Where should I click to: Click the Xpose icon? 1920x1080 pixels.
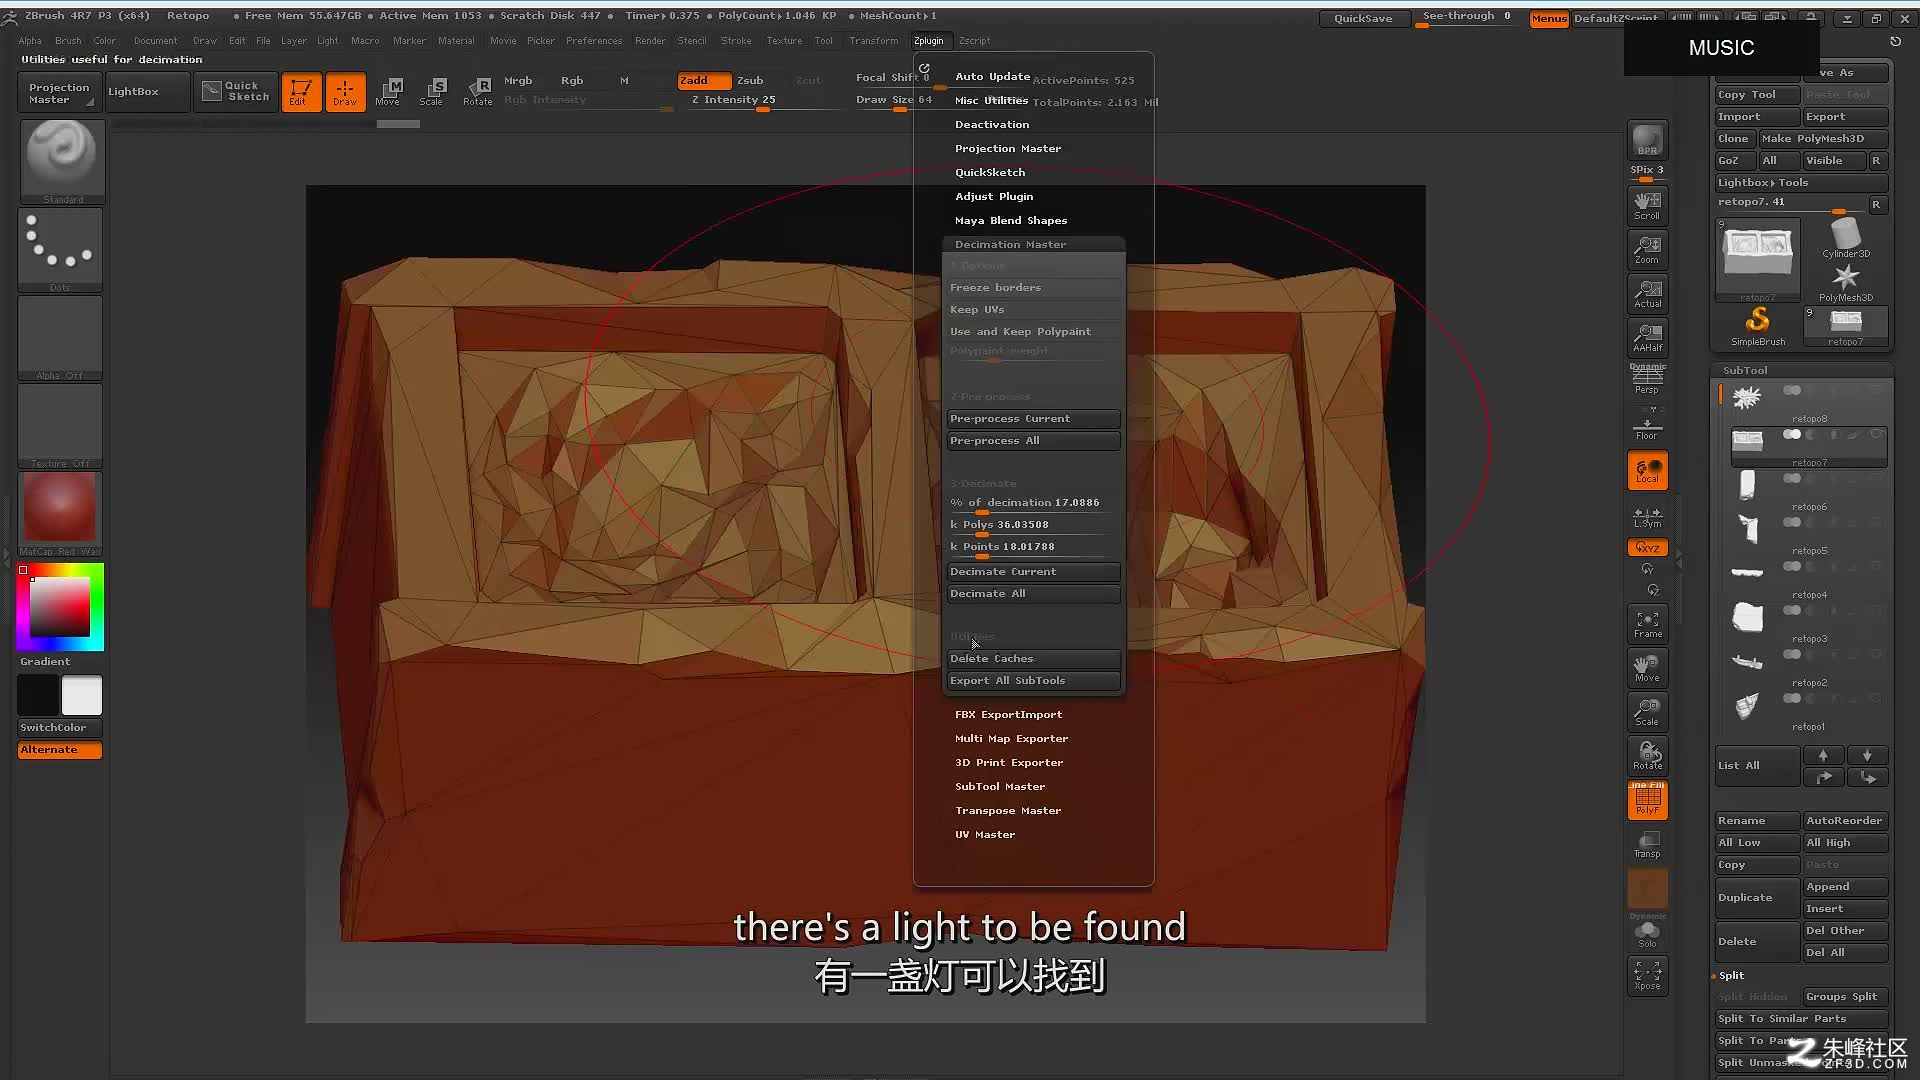[x=1647, y=976]
